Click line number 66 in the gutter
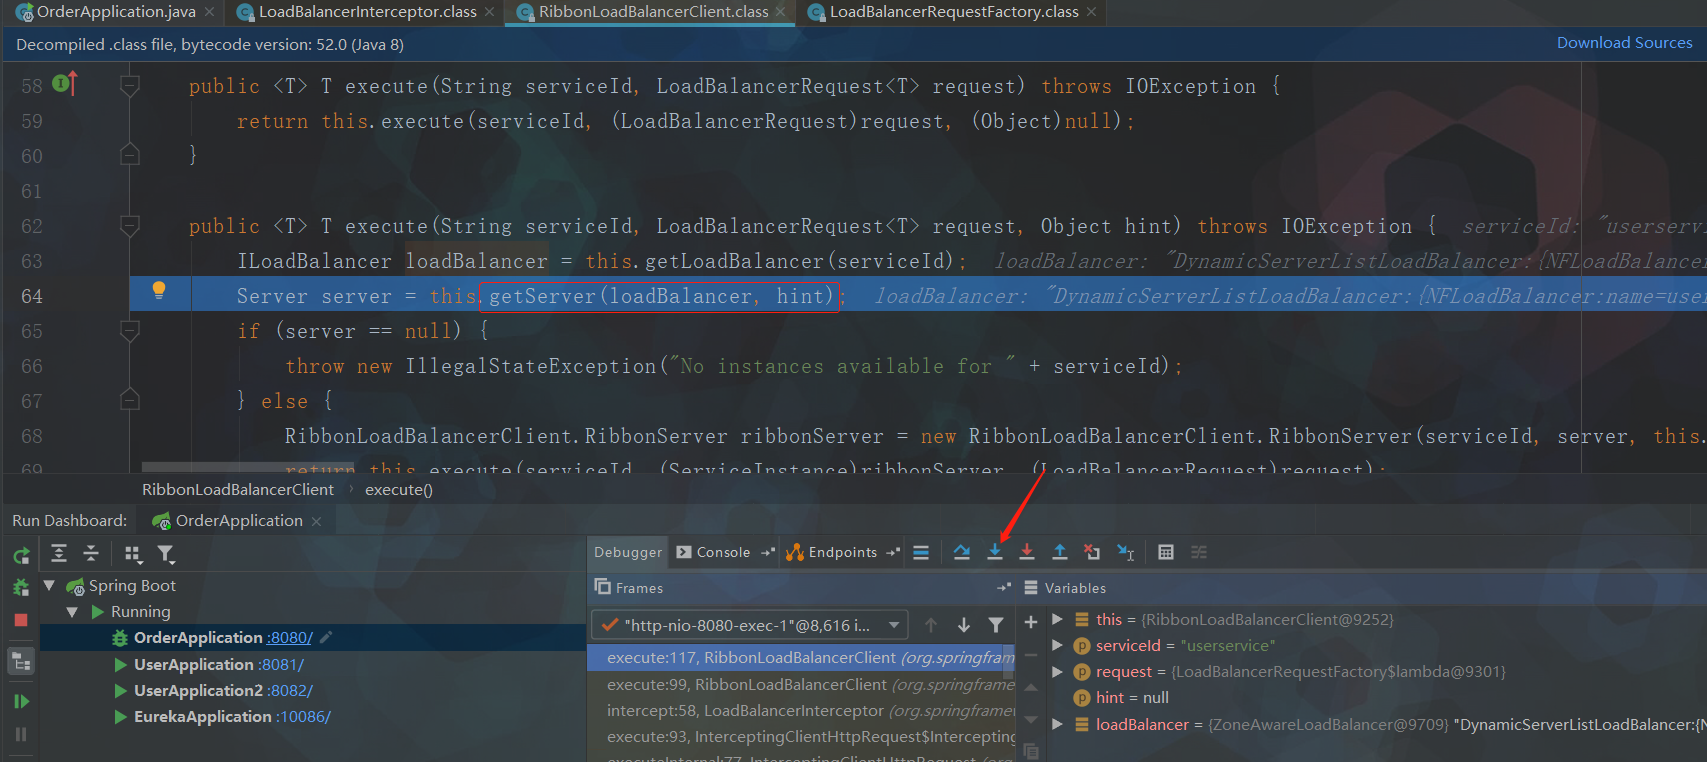 [x=32, y=366]
